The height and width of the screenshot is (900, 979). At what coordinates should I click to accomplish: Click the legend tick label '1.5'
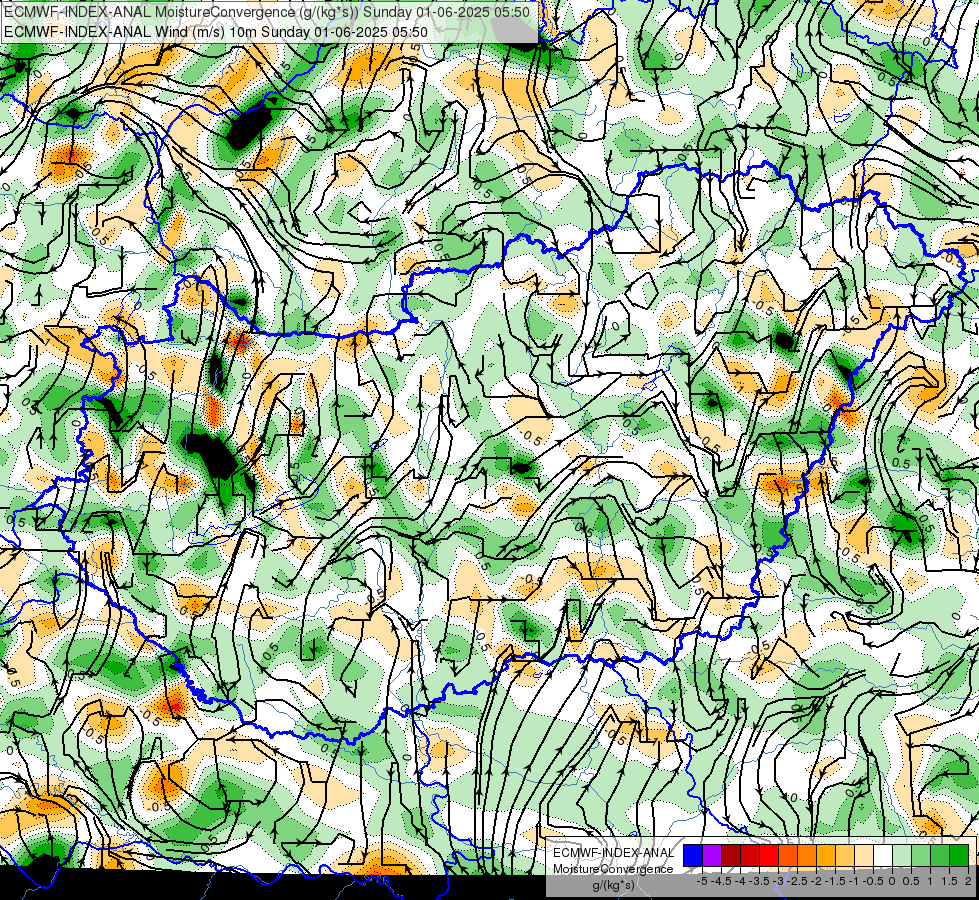948,881
